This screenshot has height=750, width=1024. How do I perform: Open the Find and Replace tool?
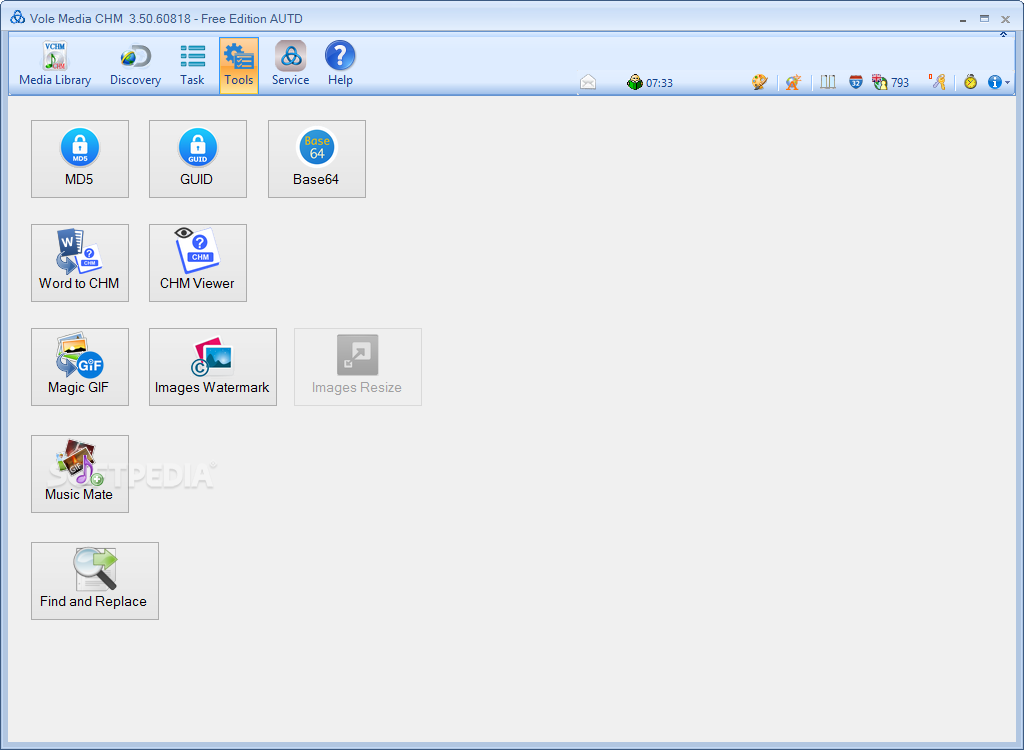pos(95,581)
